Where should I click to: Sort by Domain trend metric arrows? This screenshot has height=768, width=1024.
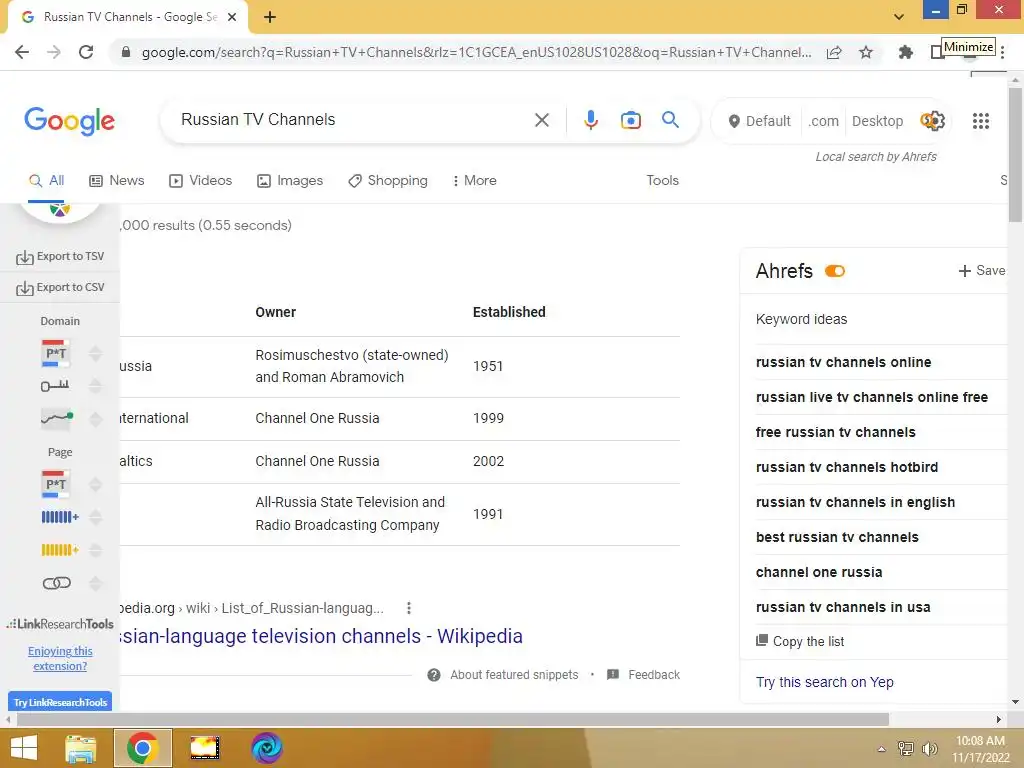point(95,419)
